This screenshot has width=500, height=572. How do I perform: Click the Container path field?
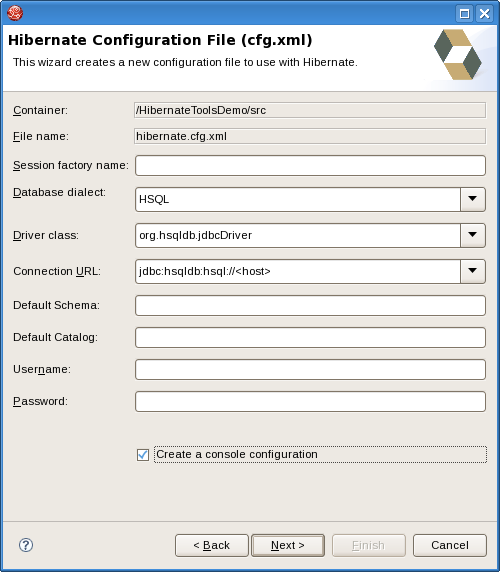310,110
